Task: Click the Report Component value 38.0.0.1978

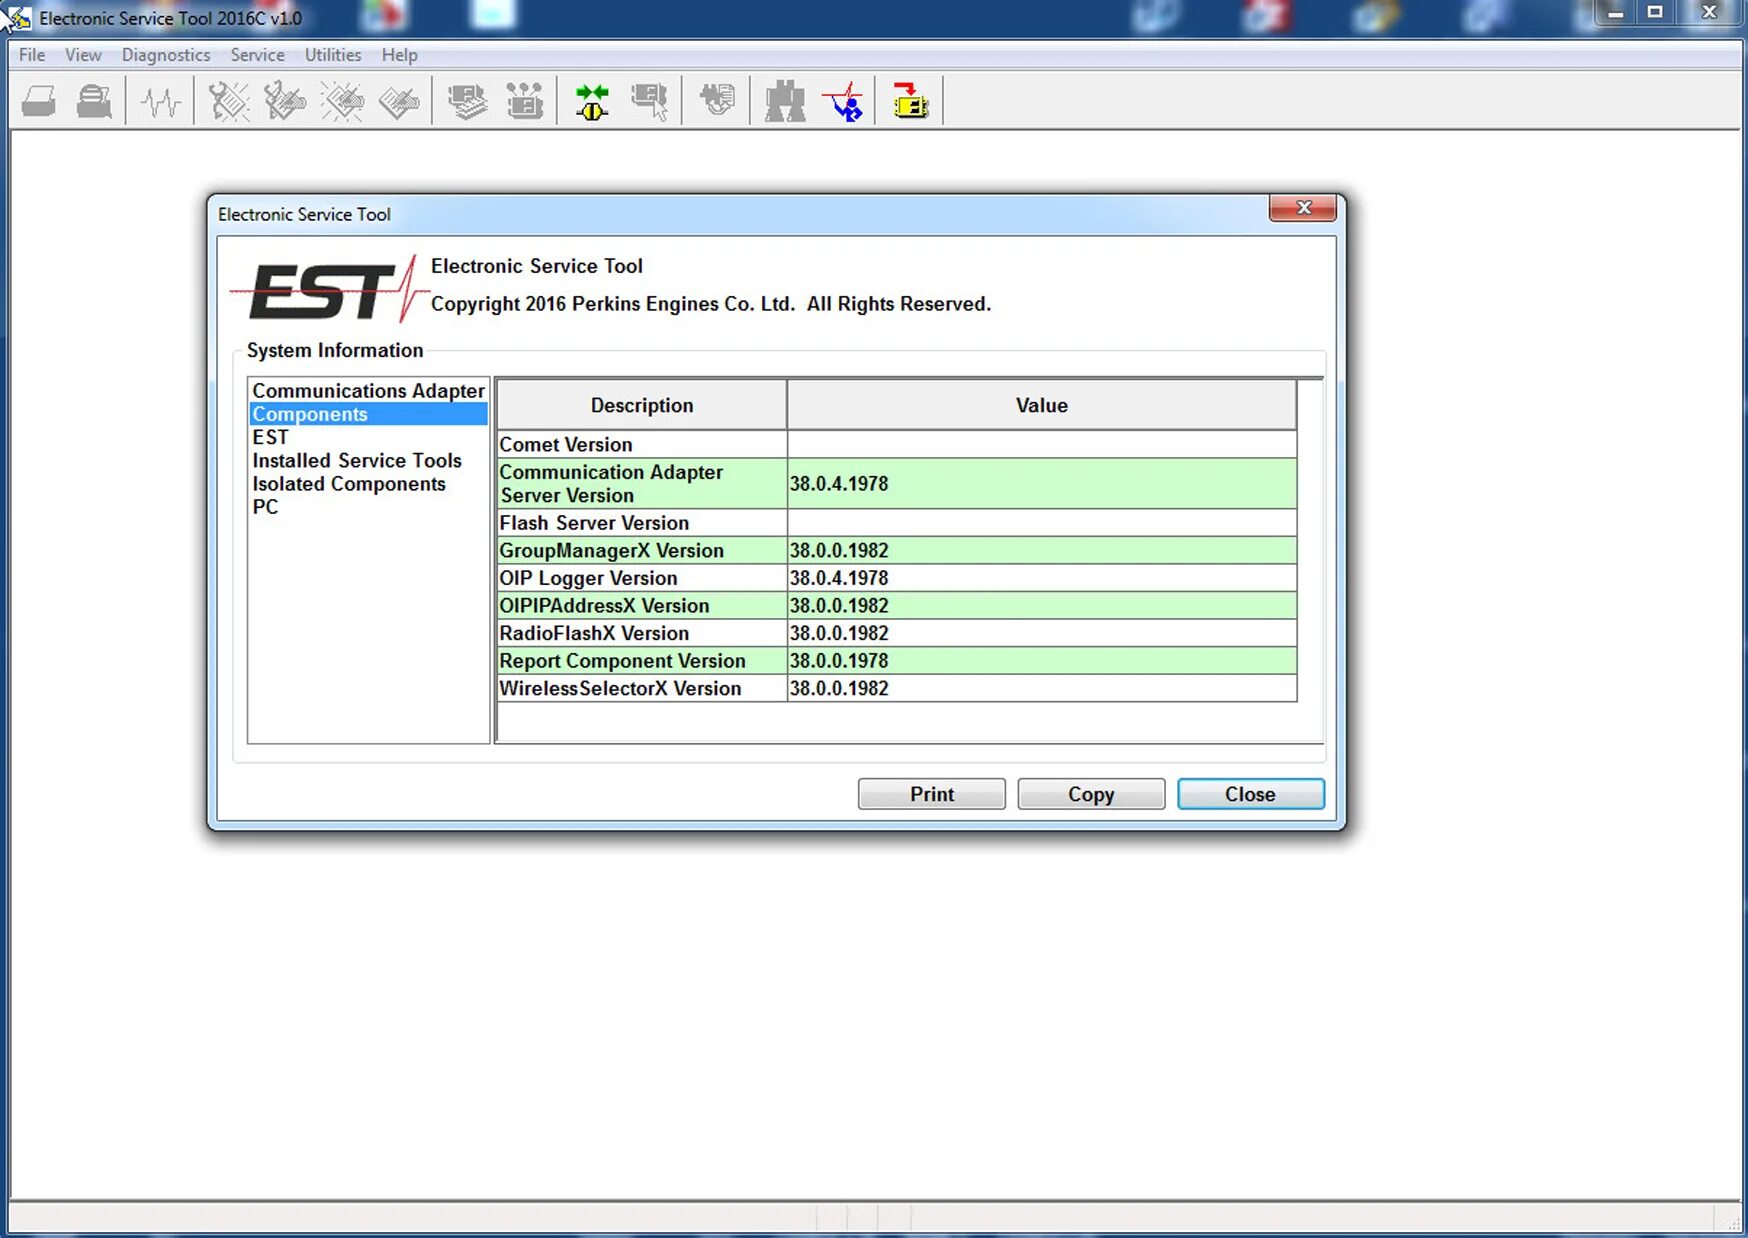Action: (x=839, y=661)
